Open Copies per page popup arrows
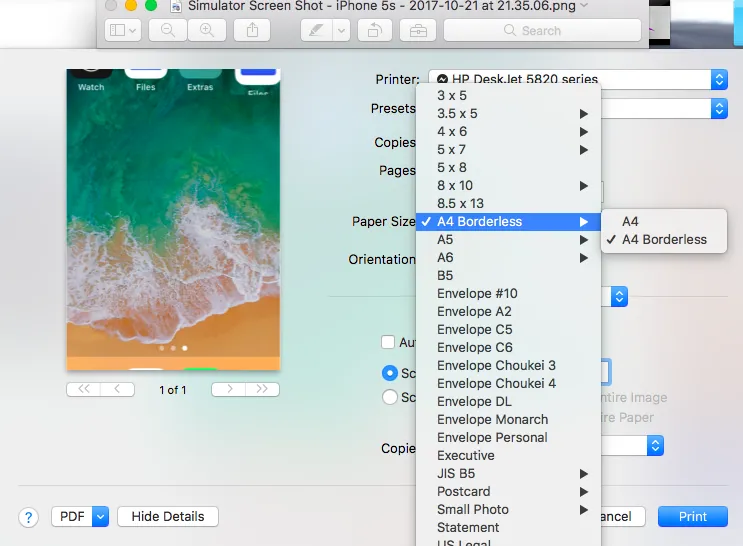This screenshot has width=743, height=546. (x=655, y=446)
